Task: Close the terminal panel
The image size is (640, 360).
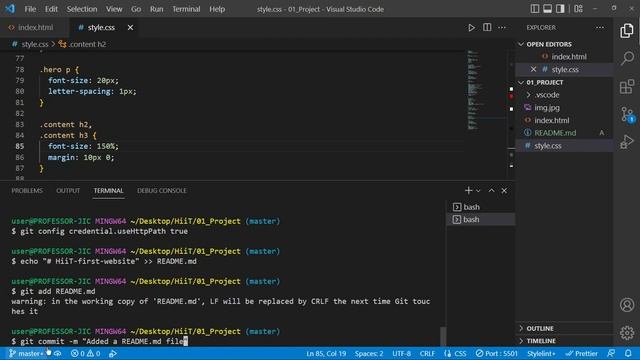Action: [x=504, y=191]
